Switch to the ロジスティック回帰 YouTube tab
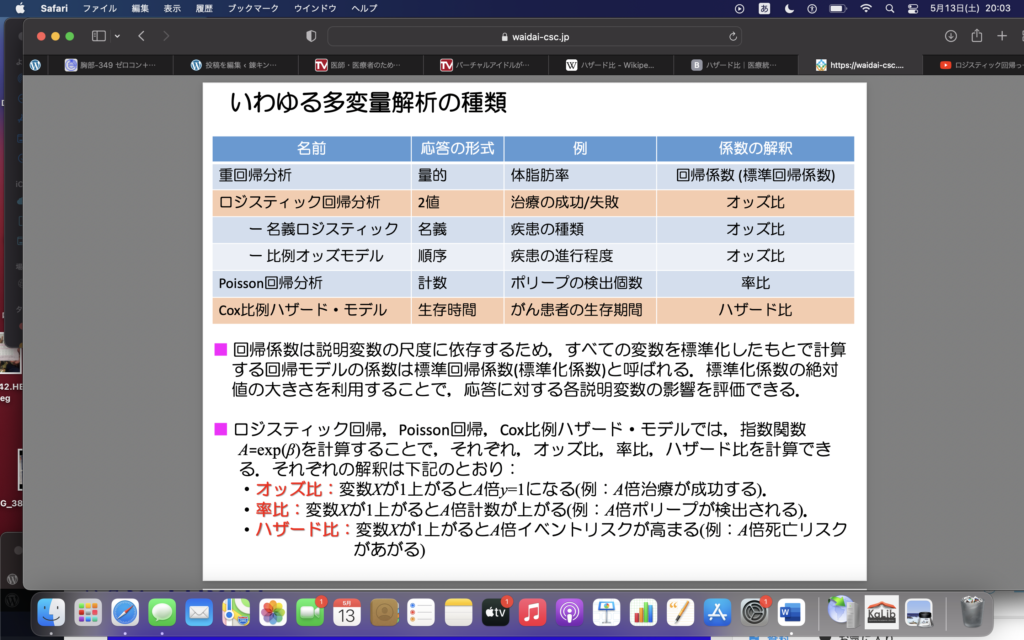 click(x=975, y=65)
